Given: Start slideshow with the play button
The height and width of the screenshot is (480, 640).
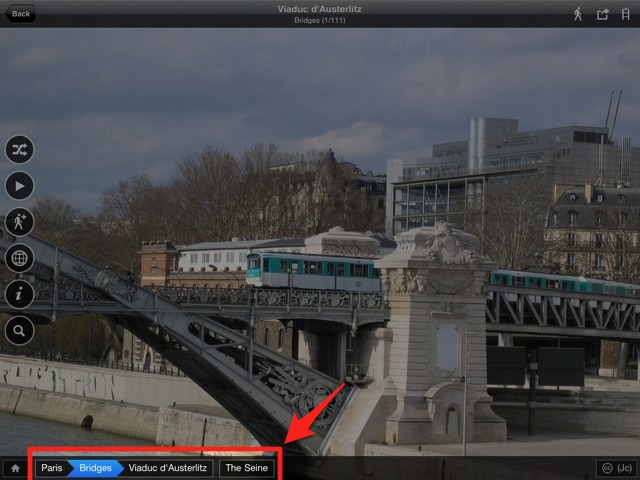Looking at the screenshot, I should (20, 186).
